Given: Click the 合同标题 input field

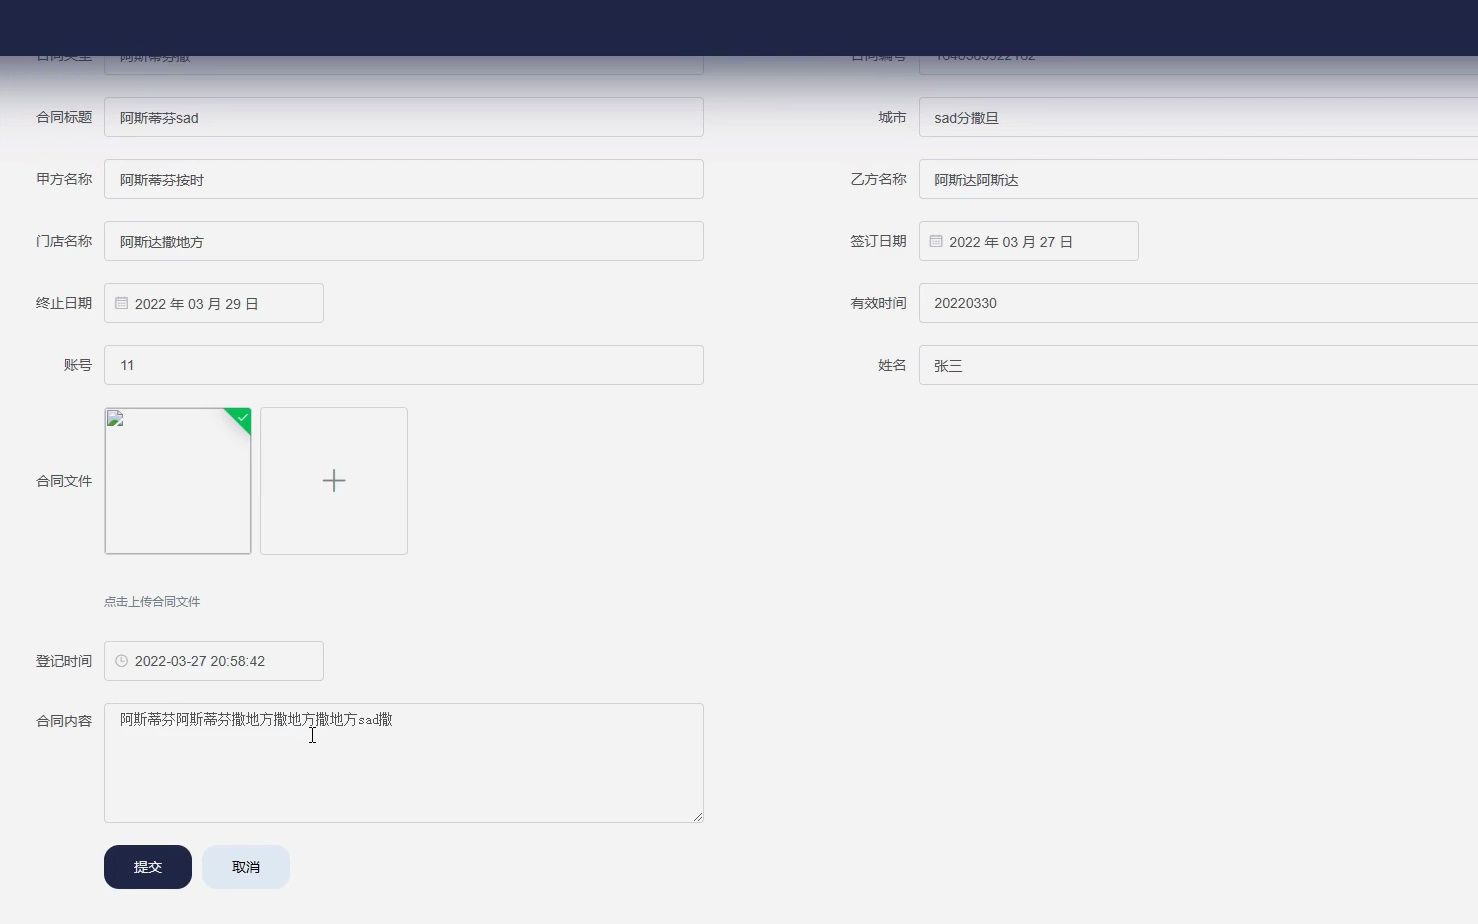Looking at the screenshot, I should pos(404,117).
